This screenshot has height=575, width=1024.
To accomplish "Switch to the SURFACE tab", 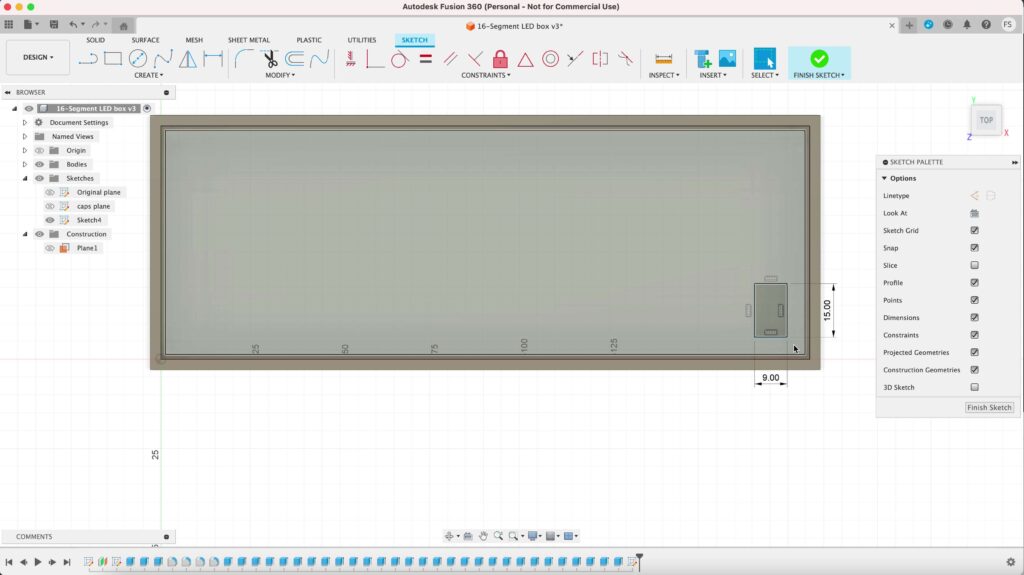I will click(145, 40).
